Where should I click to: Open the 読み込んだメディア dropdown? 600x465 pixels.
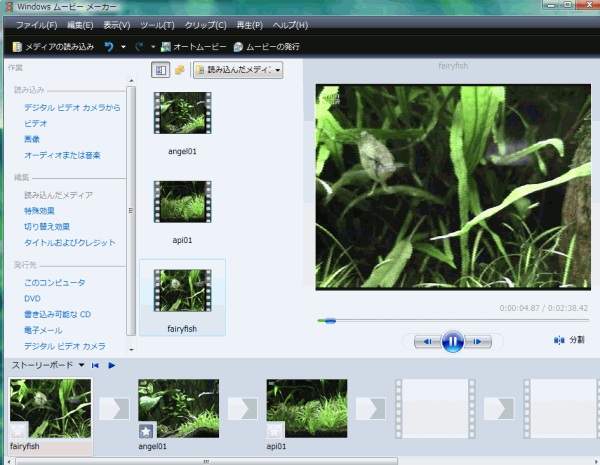coord(238,70)
